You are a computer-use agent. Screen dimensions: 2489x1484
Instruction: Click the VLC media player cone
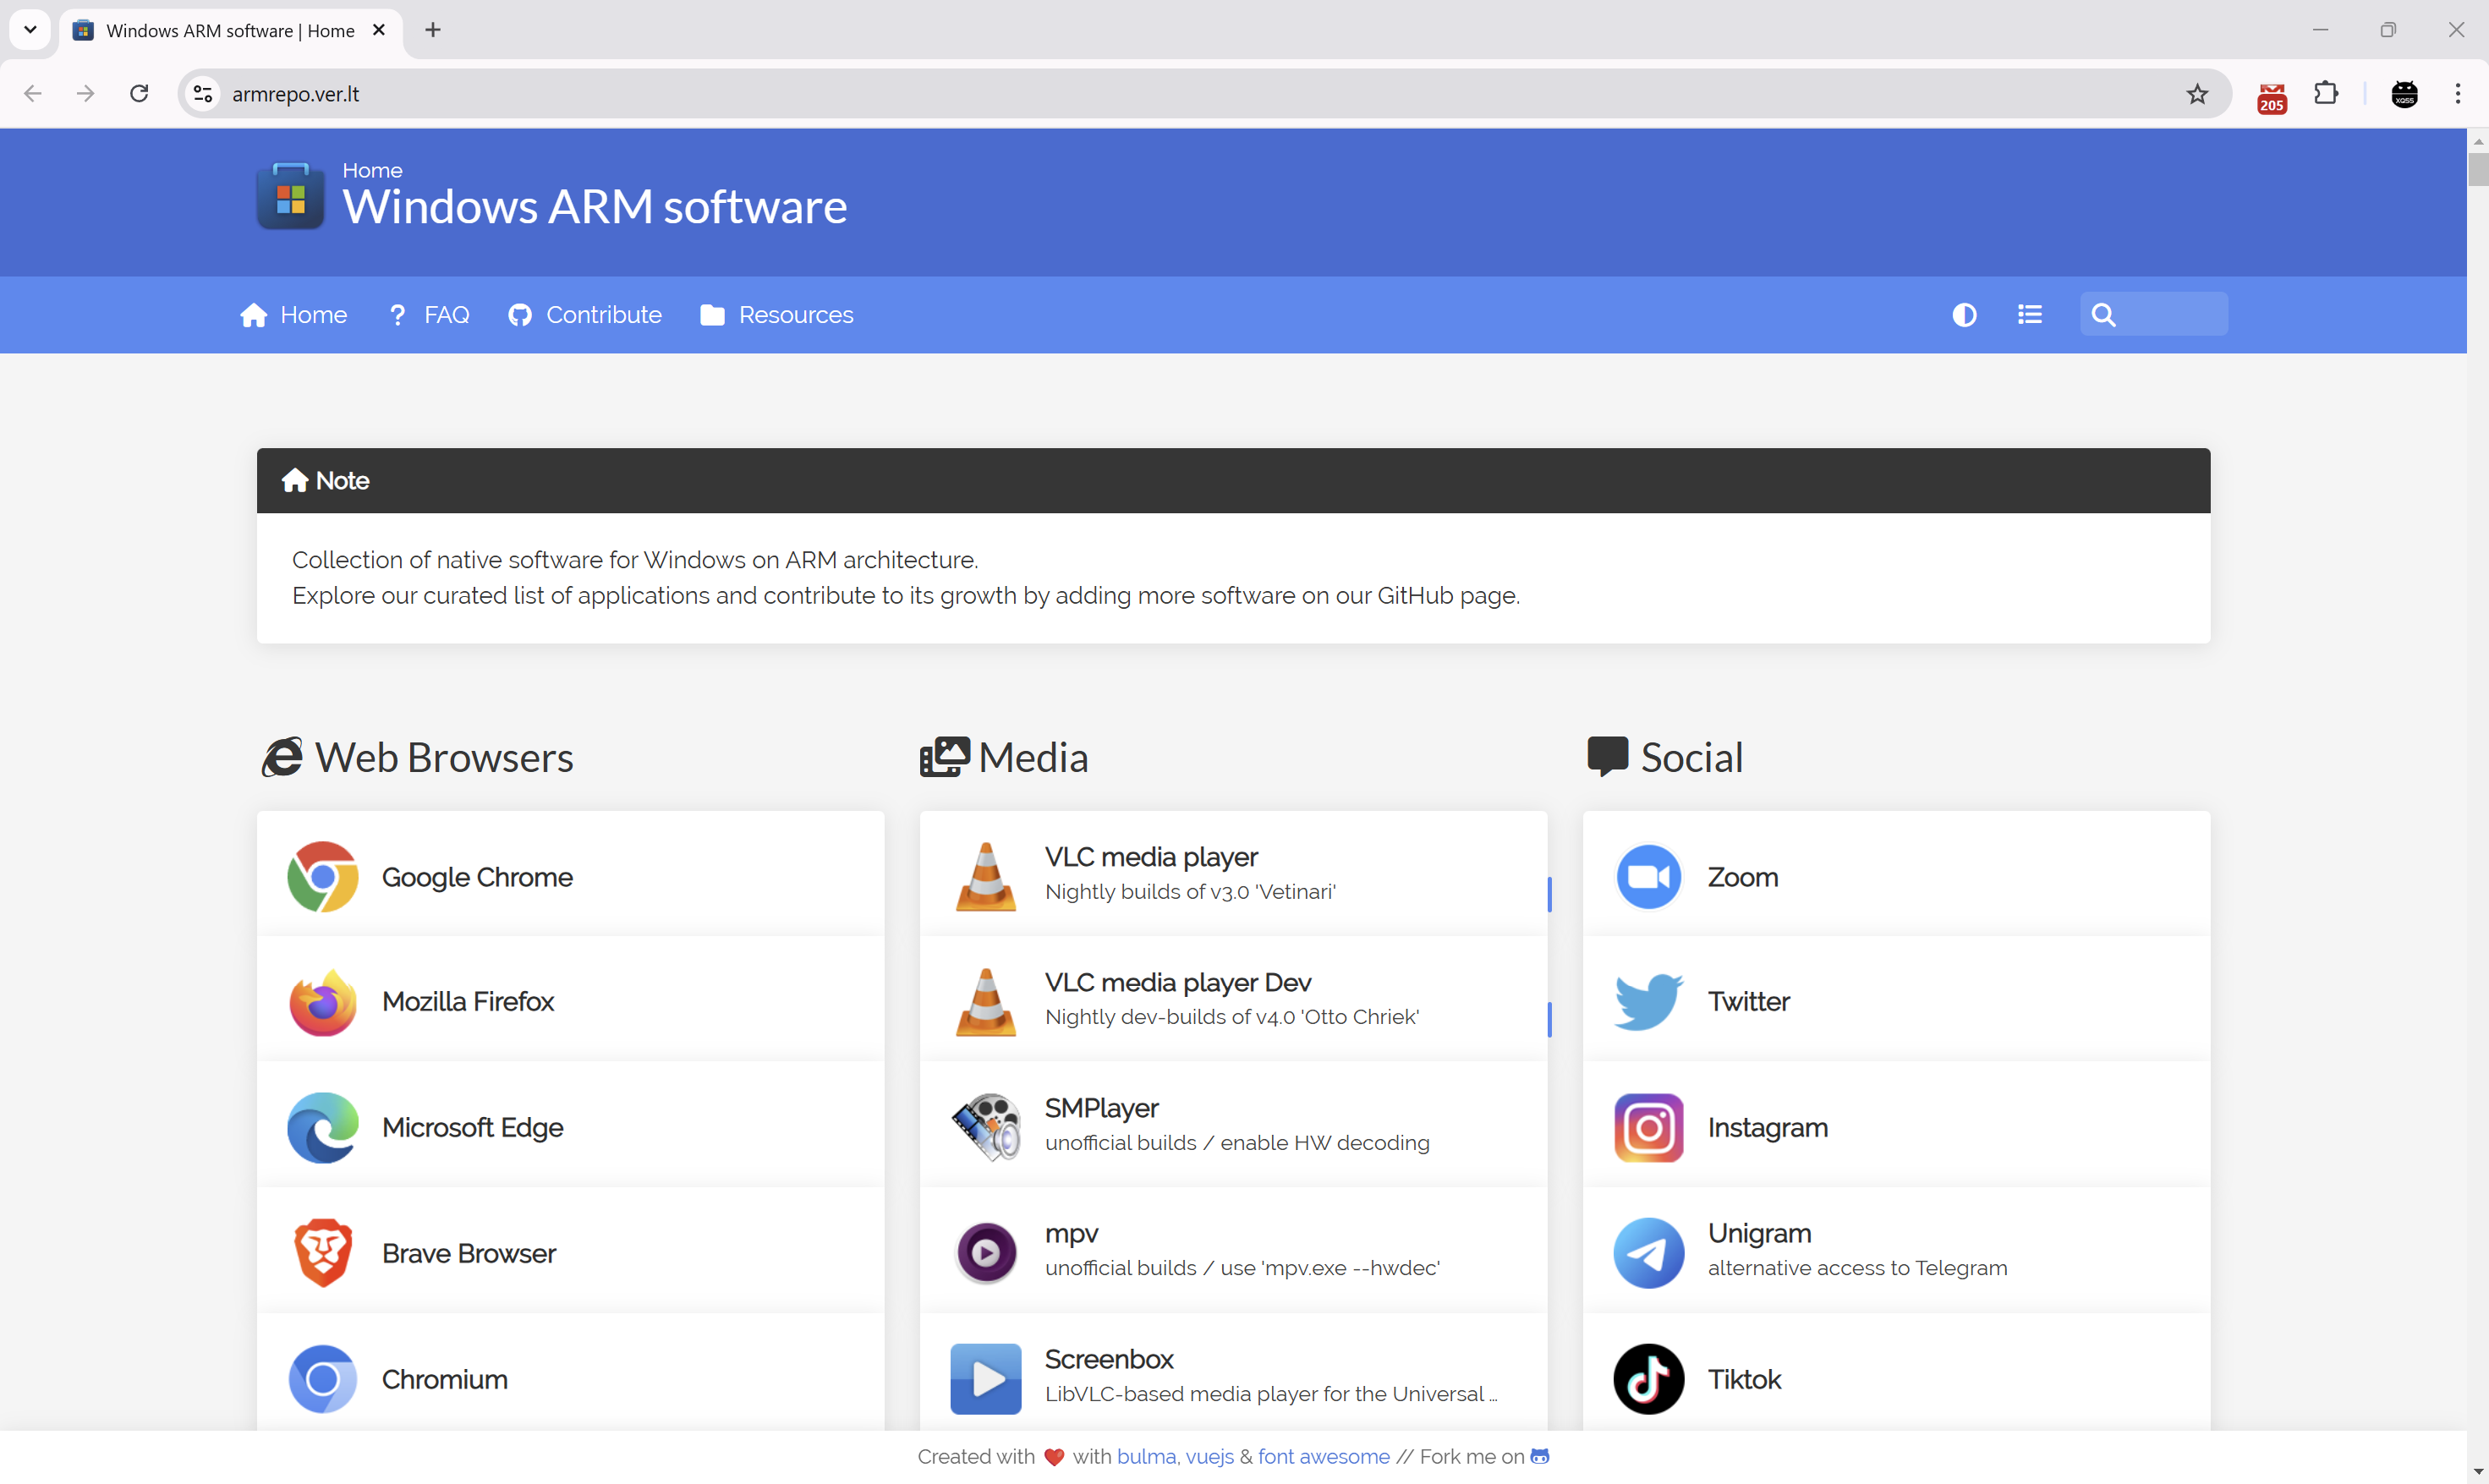[985, 877]
